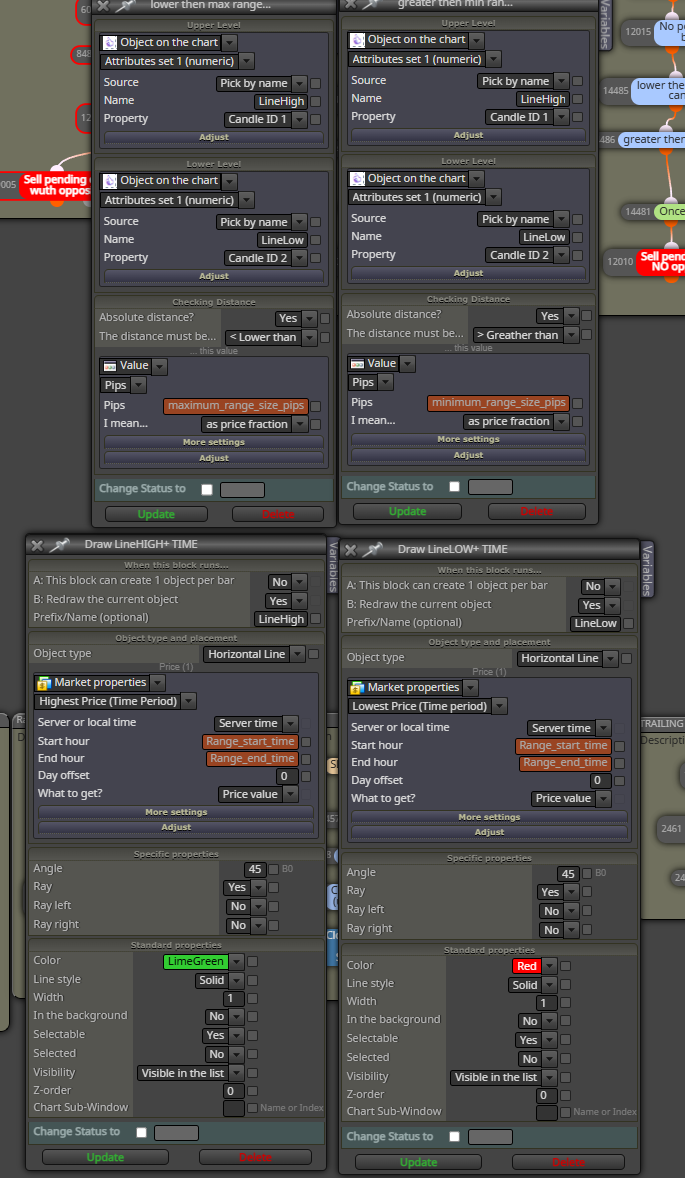
Task: Open Server time dropdown in Draw LineLOW panel
Action: (x=569, y=728)
